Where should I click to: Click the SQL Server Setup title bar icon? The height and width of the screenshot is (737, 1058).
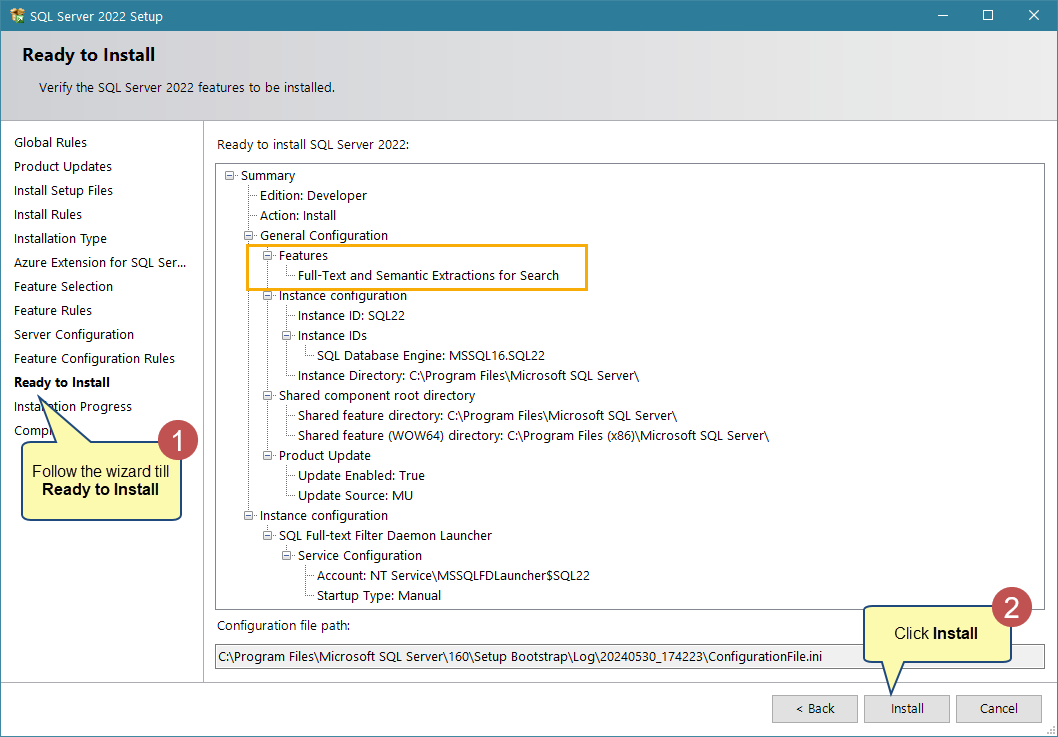click(x=17, y=16)
